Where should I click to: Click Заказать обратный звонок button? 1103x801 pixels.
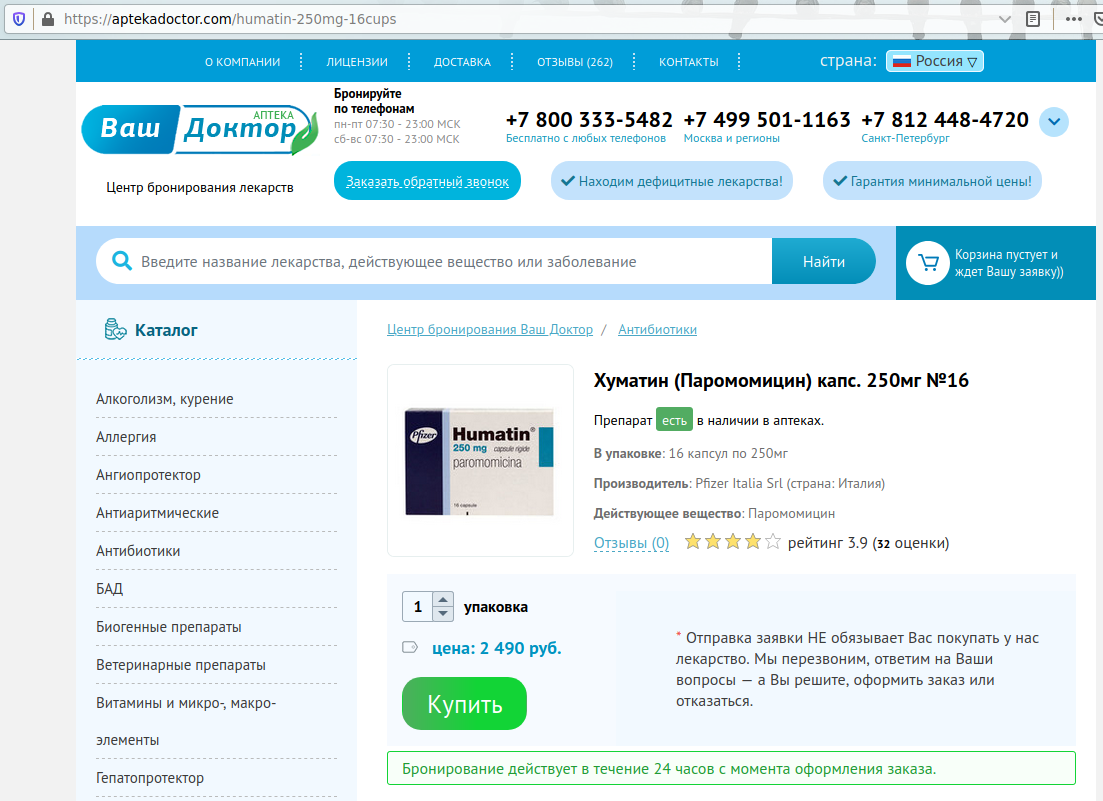pos(427,181)
